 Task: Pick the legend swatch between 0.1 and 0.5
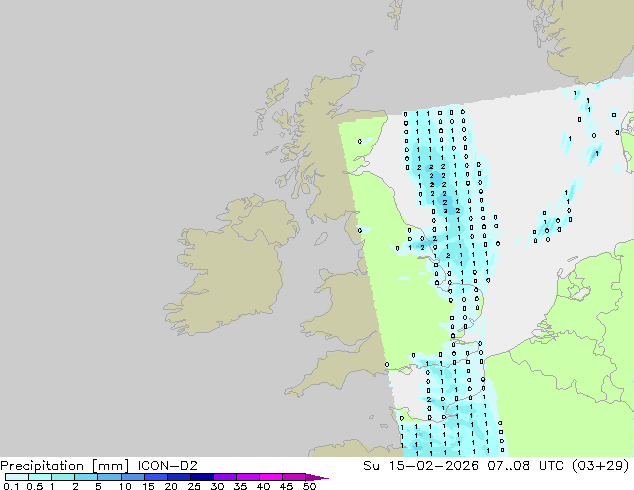(x=17, y=477)
